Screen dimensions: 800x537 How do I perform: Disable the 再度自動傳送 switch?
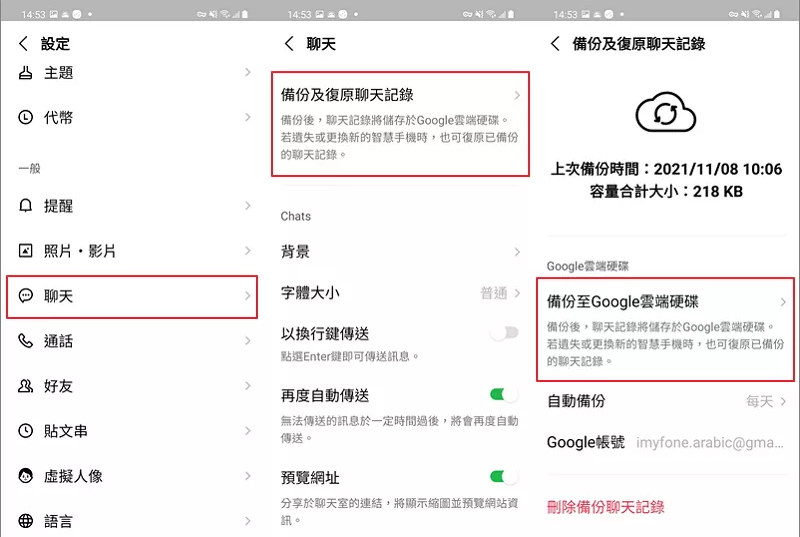504,395
